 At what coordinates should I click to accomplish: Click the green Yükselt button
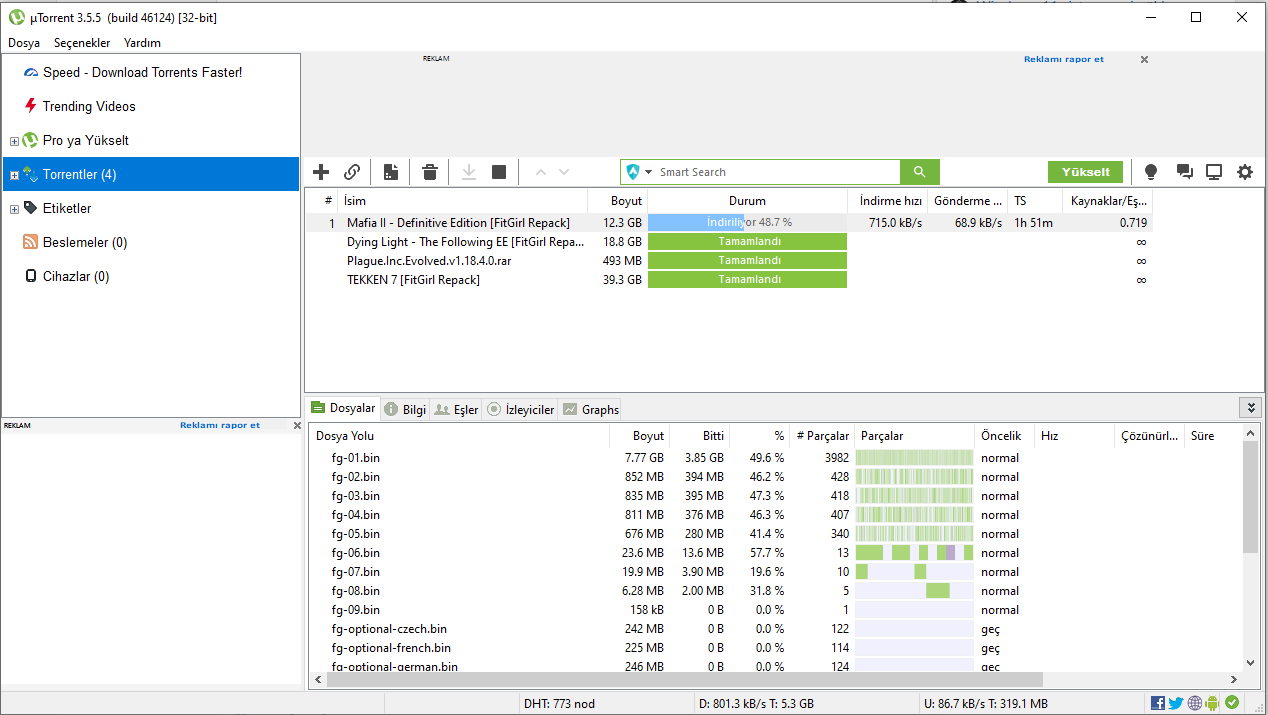tap(1086, 172)
